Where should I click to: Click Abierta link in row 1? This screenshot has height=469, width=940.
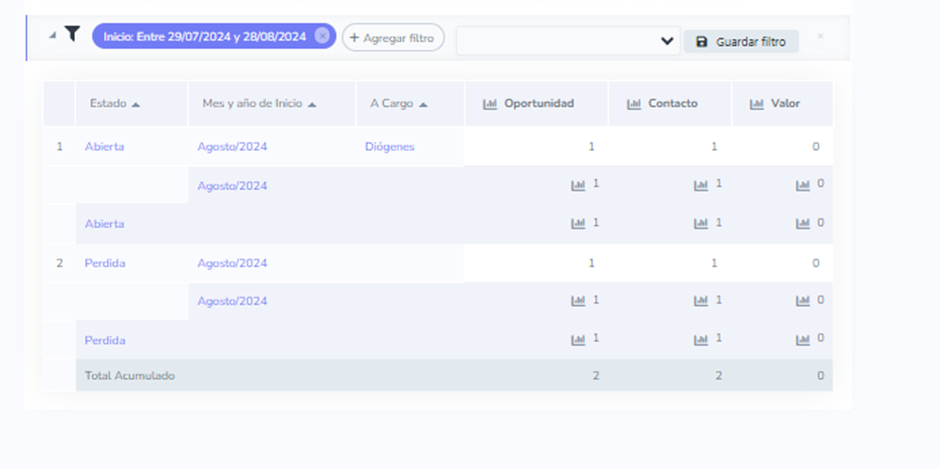(104, 147)
